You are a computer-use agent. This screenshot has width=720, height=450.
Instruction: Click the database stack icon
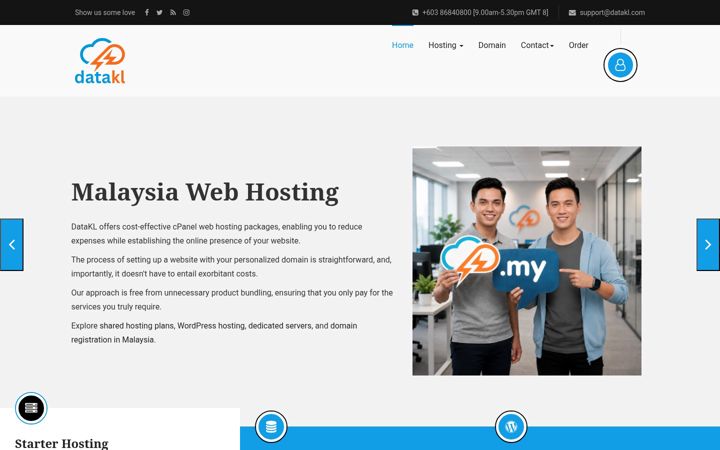271,427
